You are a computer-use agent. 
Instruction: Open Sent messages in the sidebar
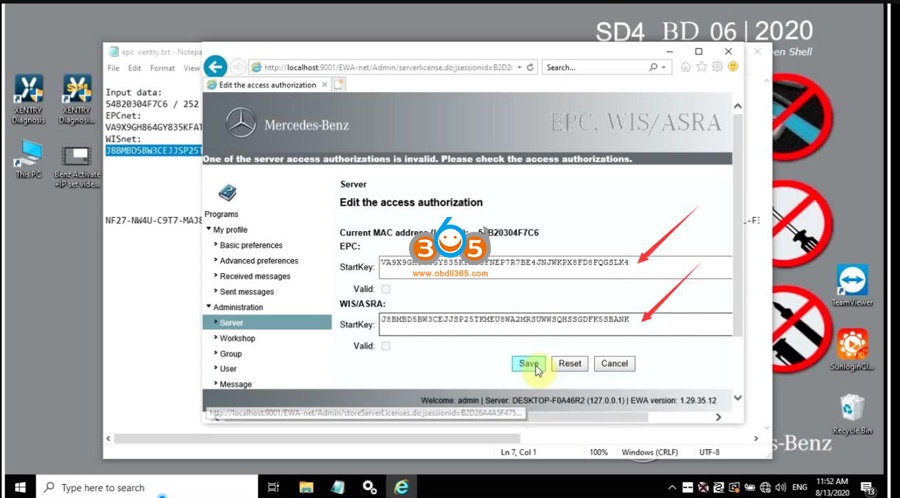click(247, 291)
